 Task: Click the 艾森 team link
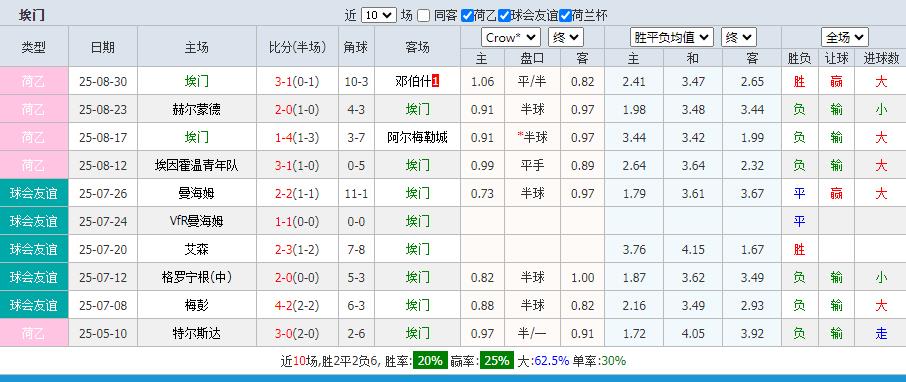pyautogui.click(x=197, y=249)
